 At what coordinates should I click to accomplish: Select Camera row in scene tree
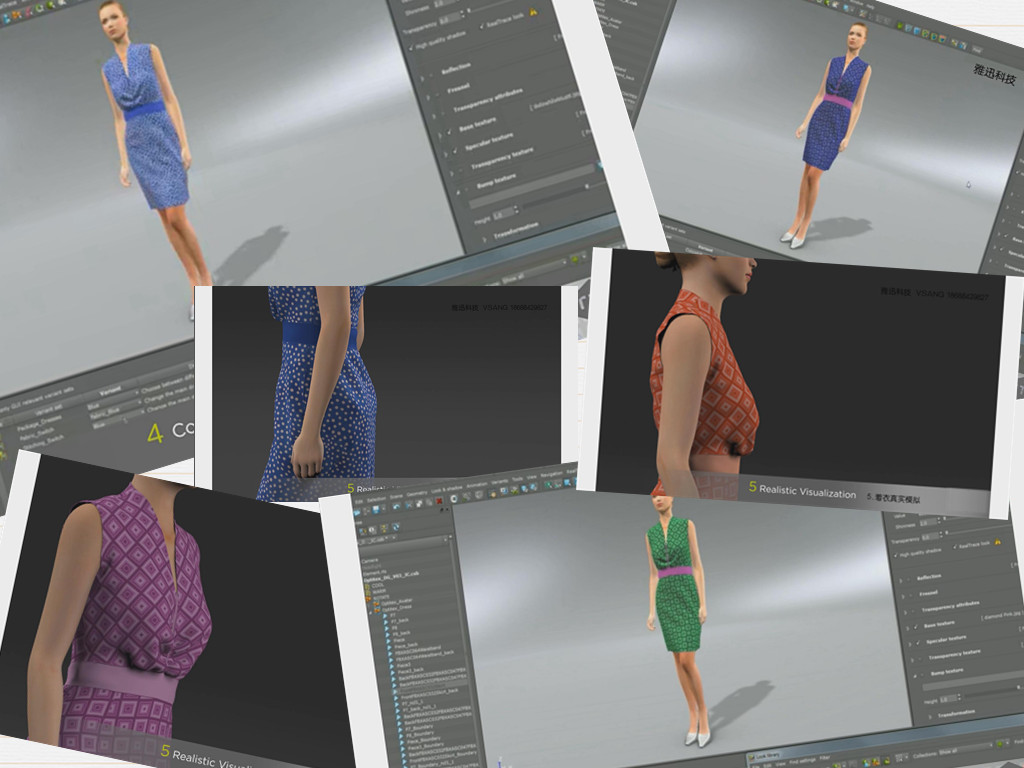click(x=370, y=560)
